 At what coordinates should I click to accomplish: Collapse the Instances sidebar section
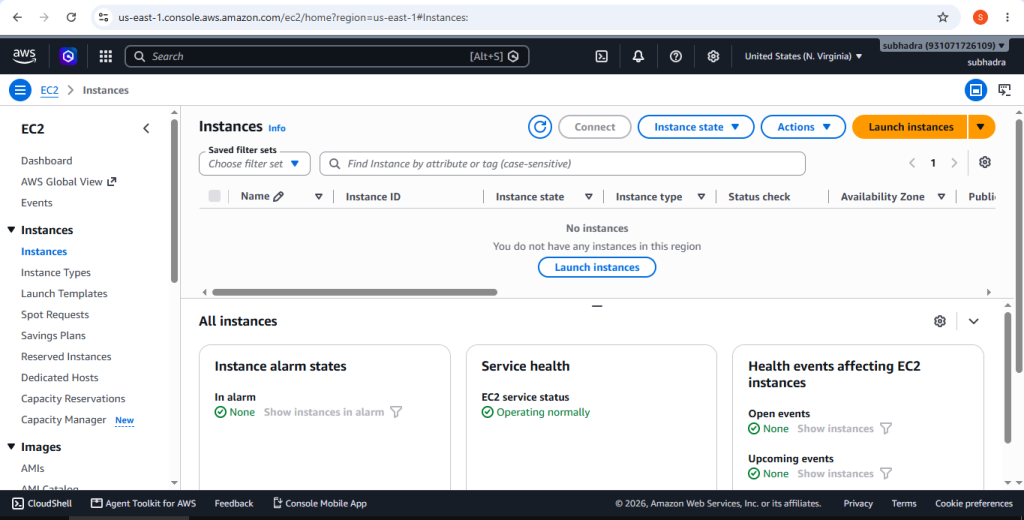click(x=11, y=230)
